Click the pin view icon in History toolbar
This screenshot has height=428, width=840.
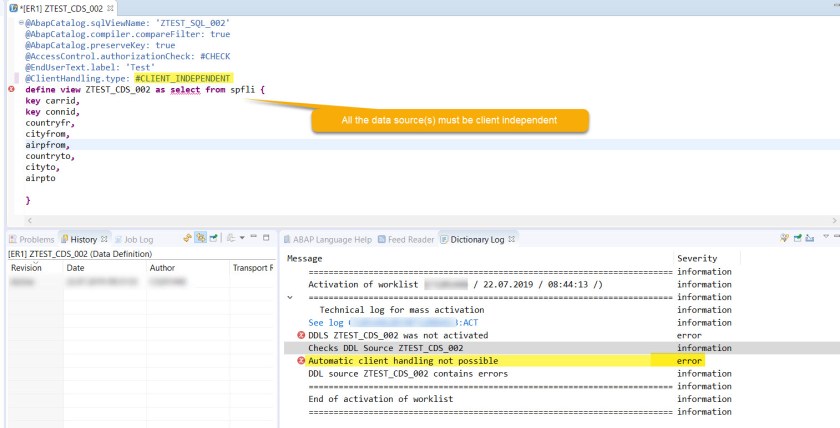213,239
